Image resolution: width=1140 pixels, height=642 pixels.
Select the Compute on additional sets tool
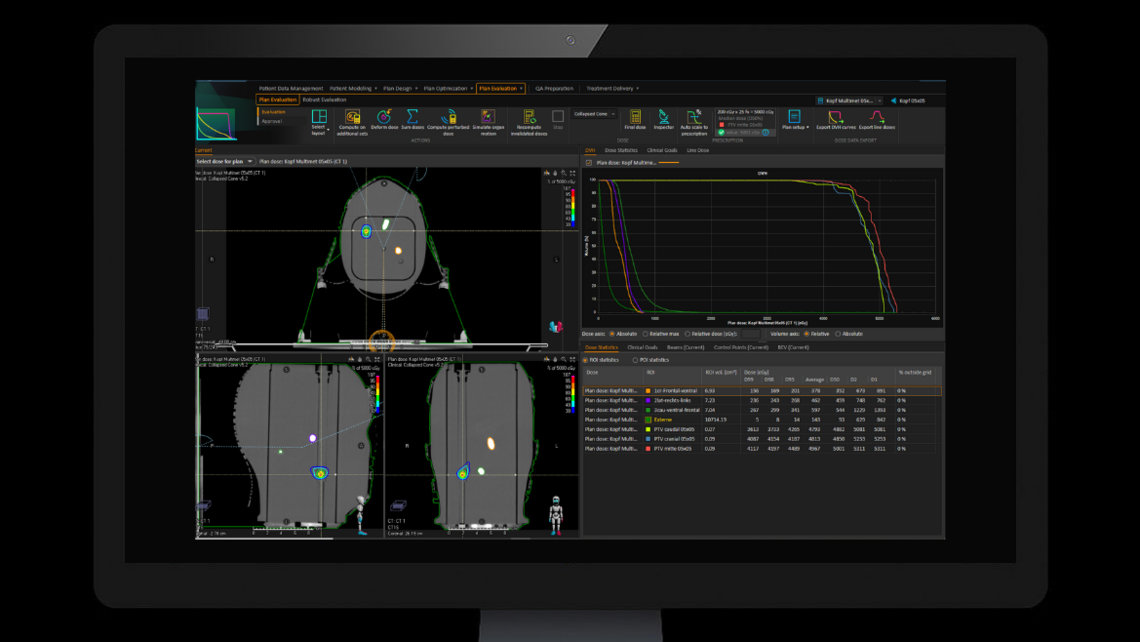click(353, 117)
